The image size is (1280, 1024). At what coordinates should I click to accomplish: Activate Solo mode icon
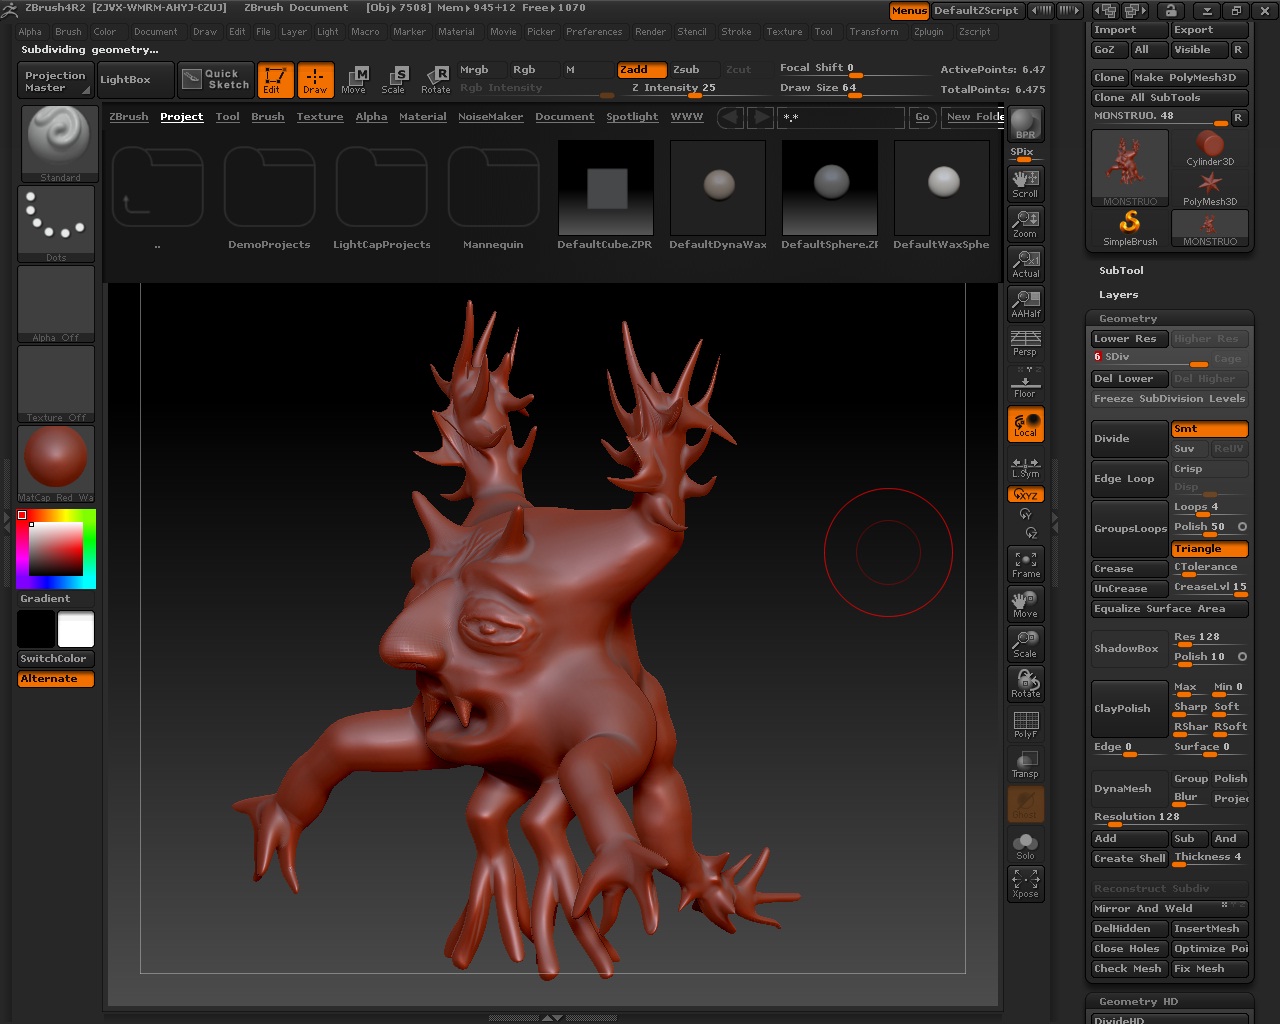click(x=1025, y=845)
